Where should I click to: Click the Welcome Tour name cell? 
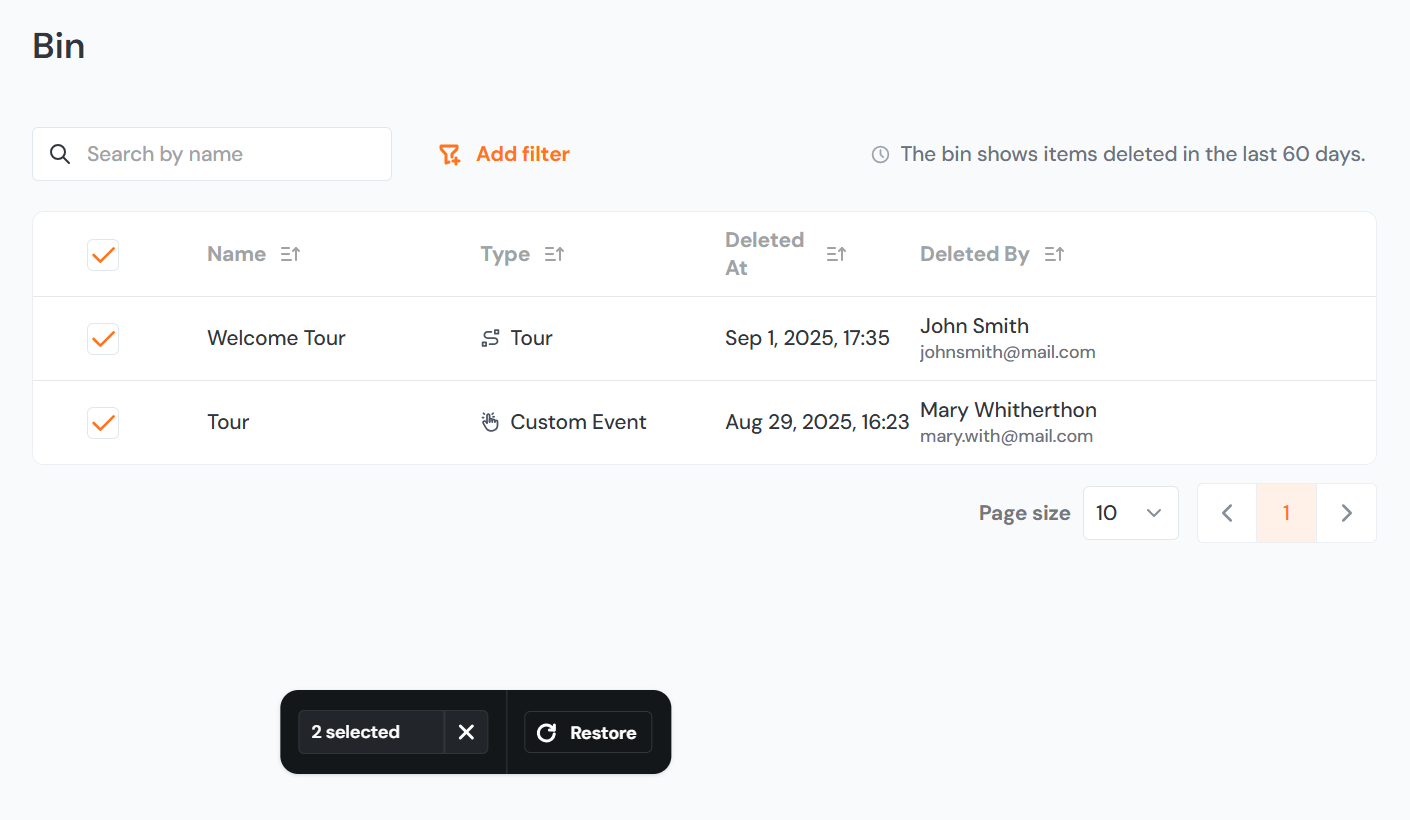[276, 338]
